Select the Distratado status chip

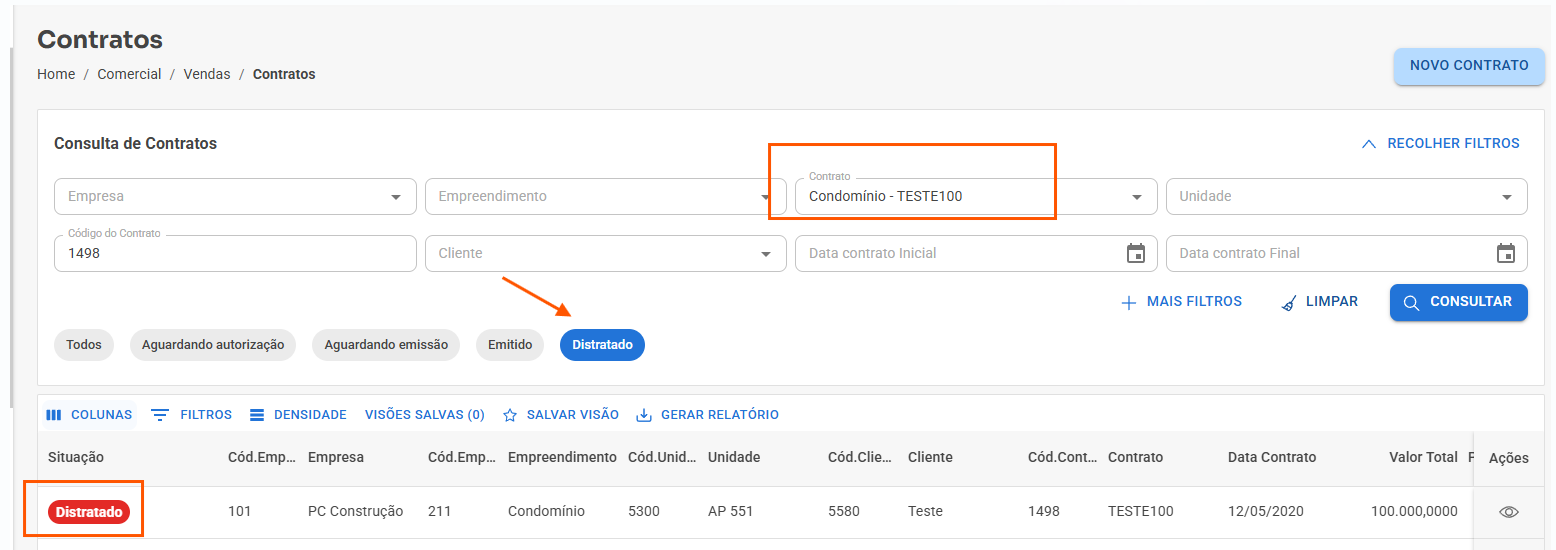point(602,345)
